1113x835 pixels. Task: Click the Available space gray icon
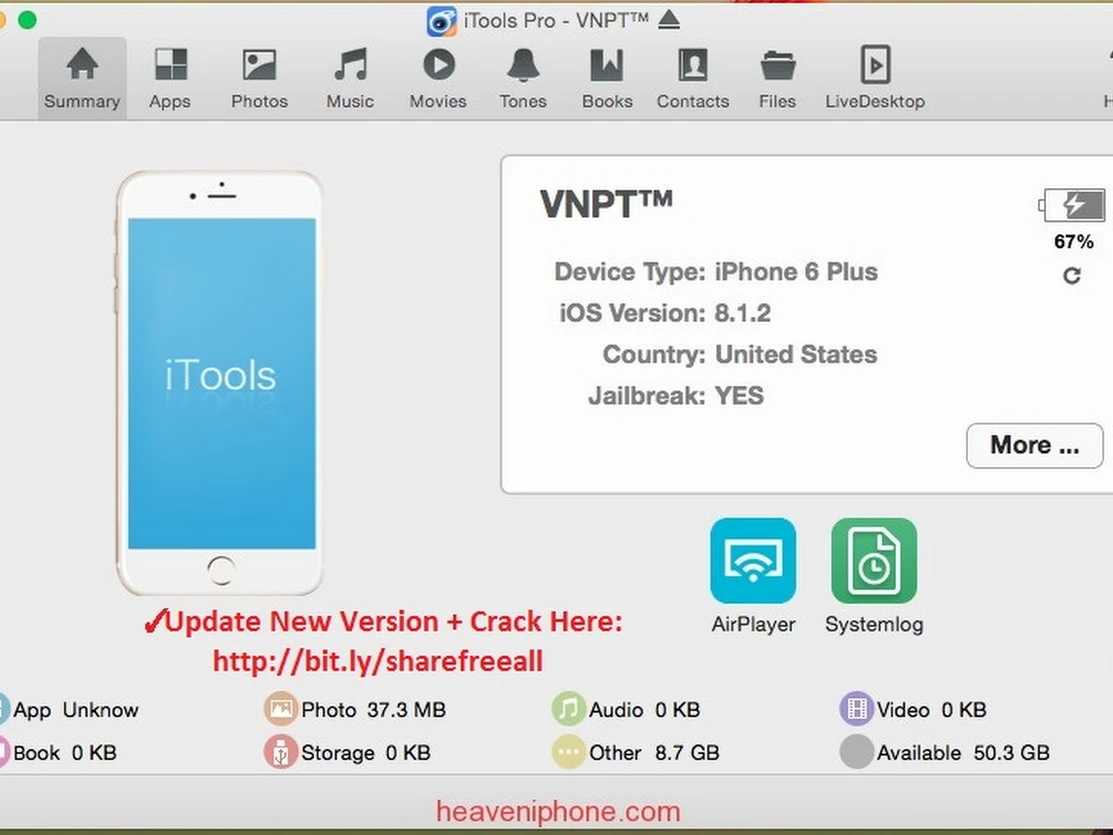[857, 752]
